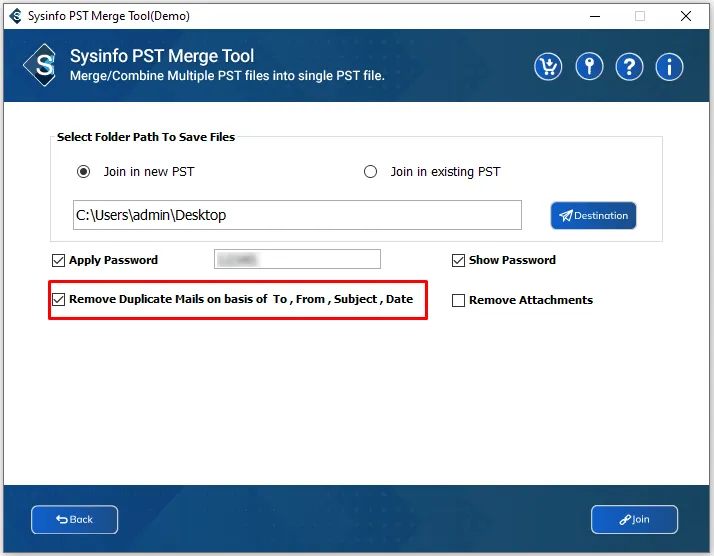714x556 pixels.
Task: Click the 'Merge/Combine Multiple PST files' subtitle
Action: point(227,76)
